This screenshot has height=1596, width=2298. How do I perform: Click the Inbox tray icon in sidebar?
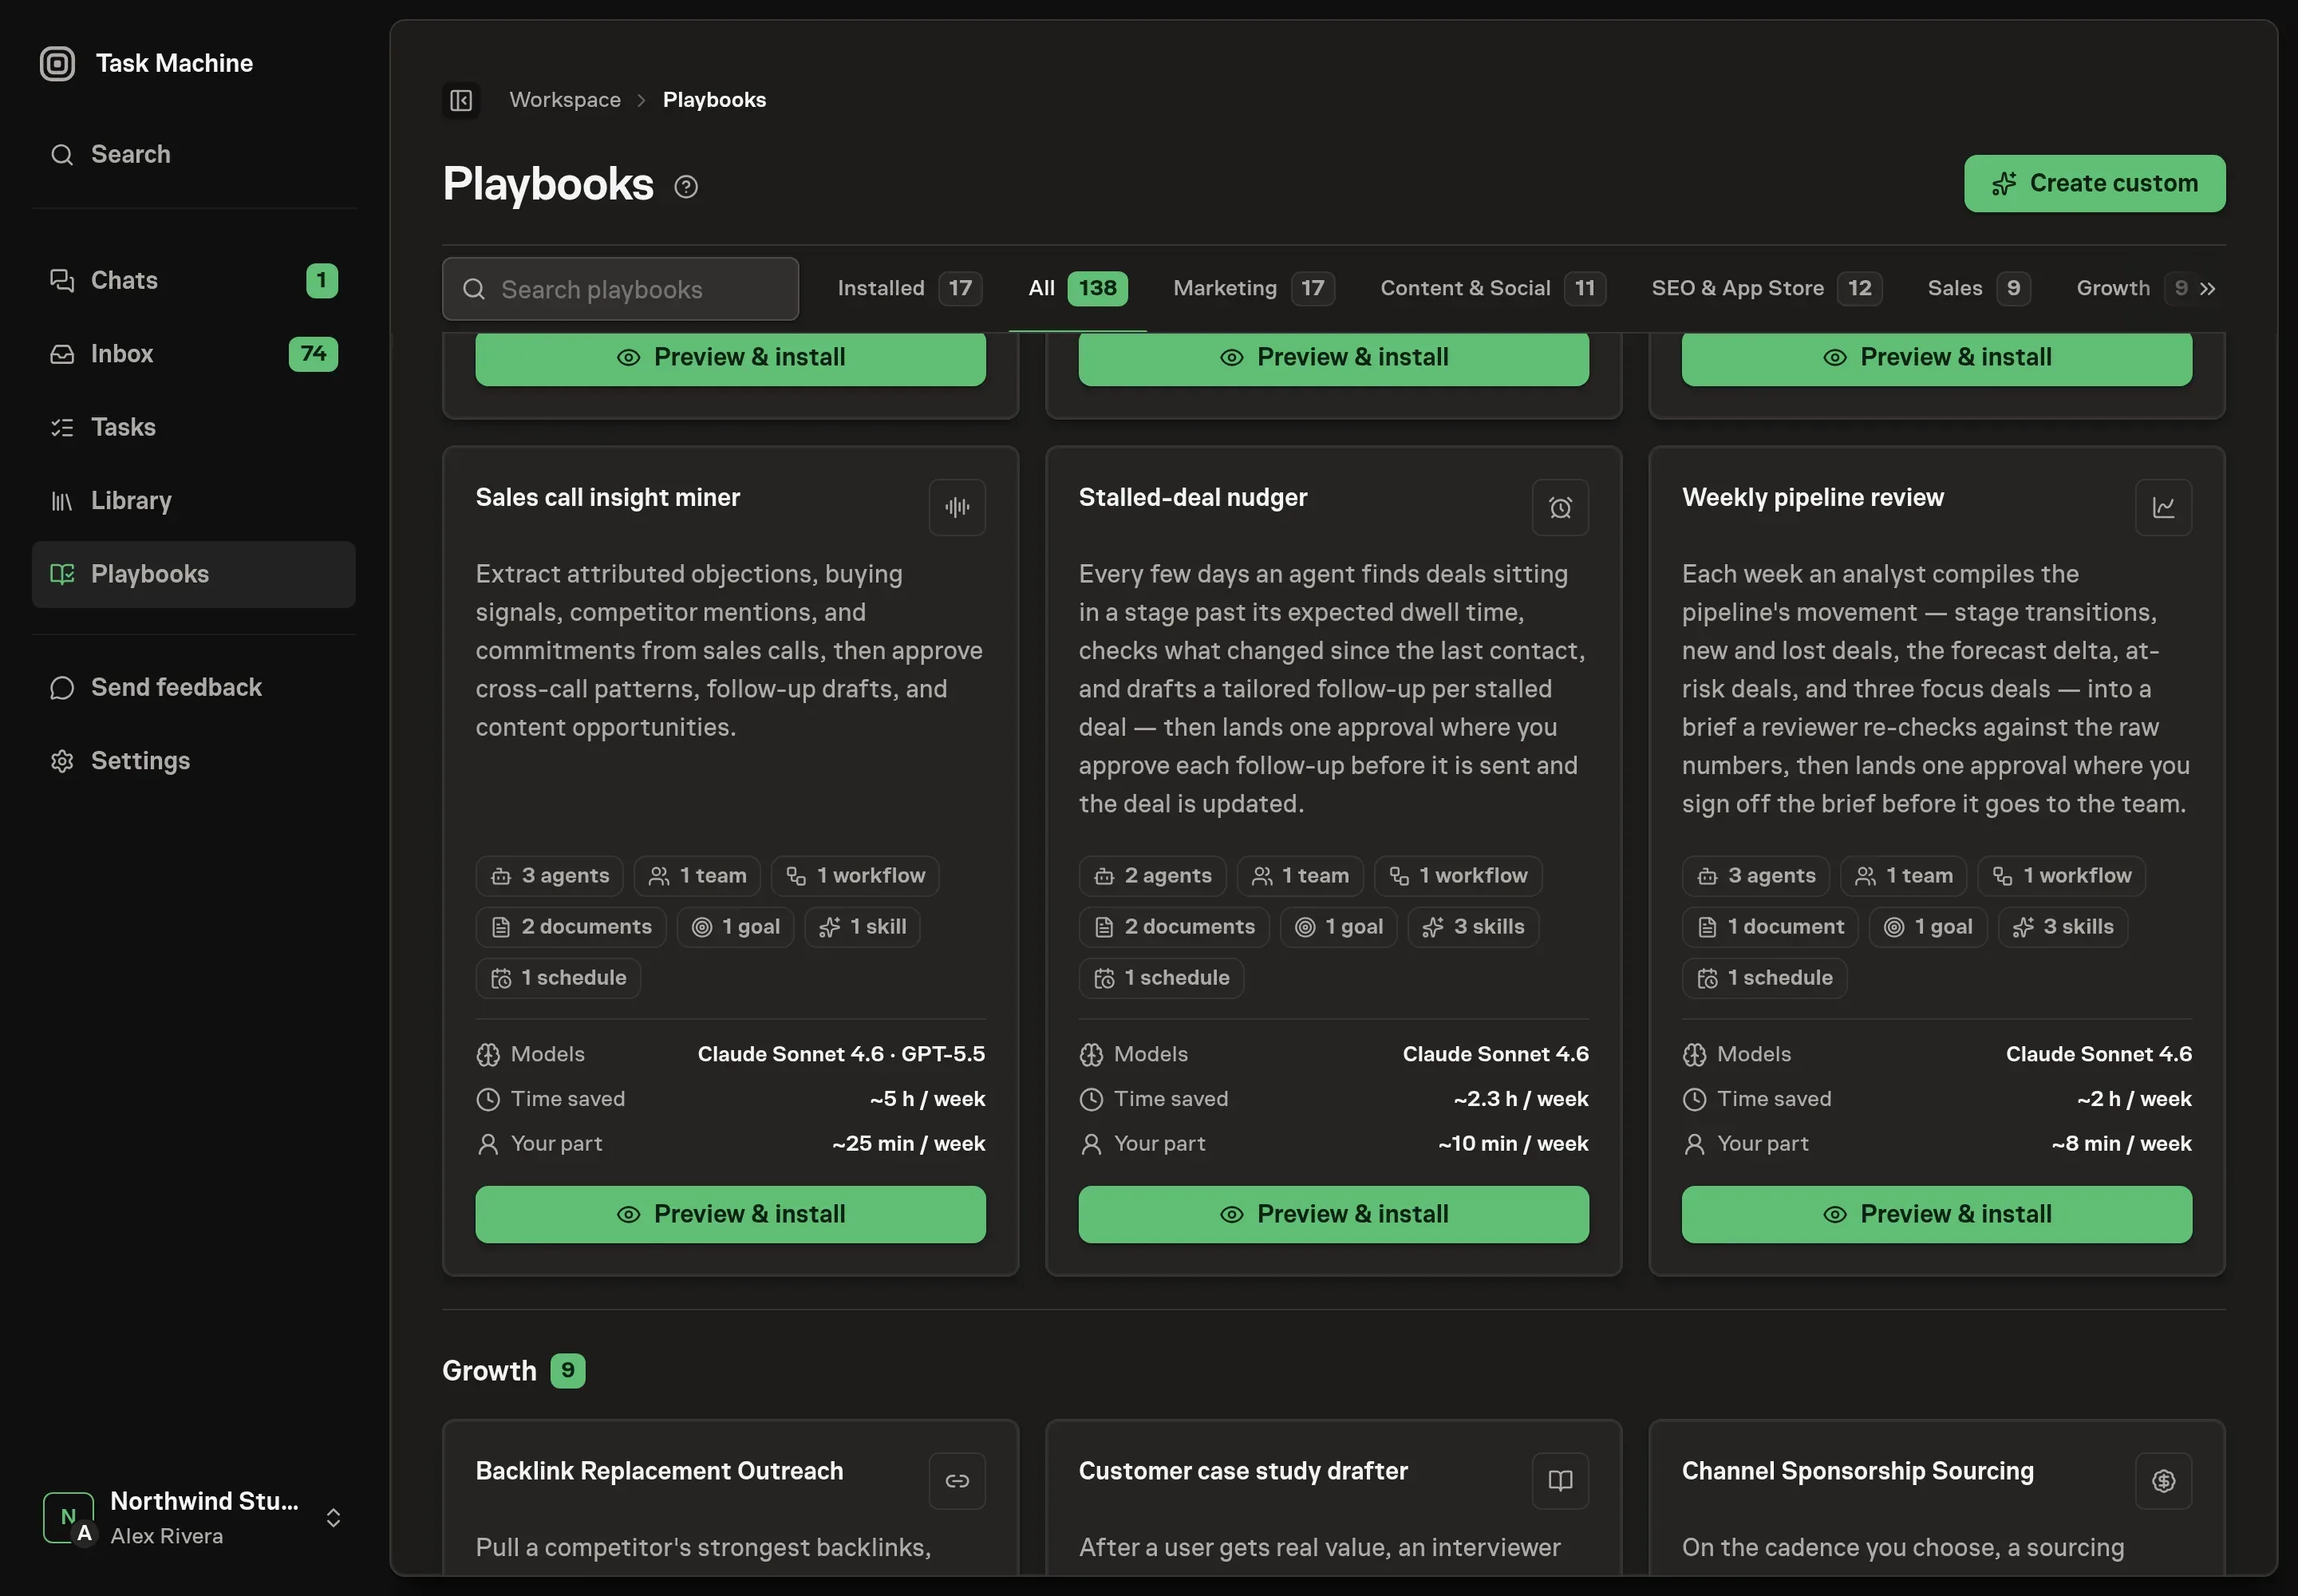[62, 354]
